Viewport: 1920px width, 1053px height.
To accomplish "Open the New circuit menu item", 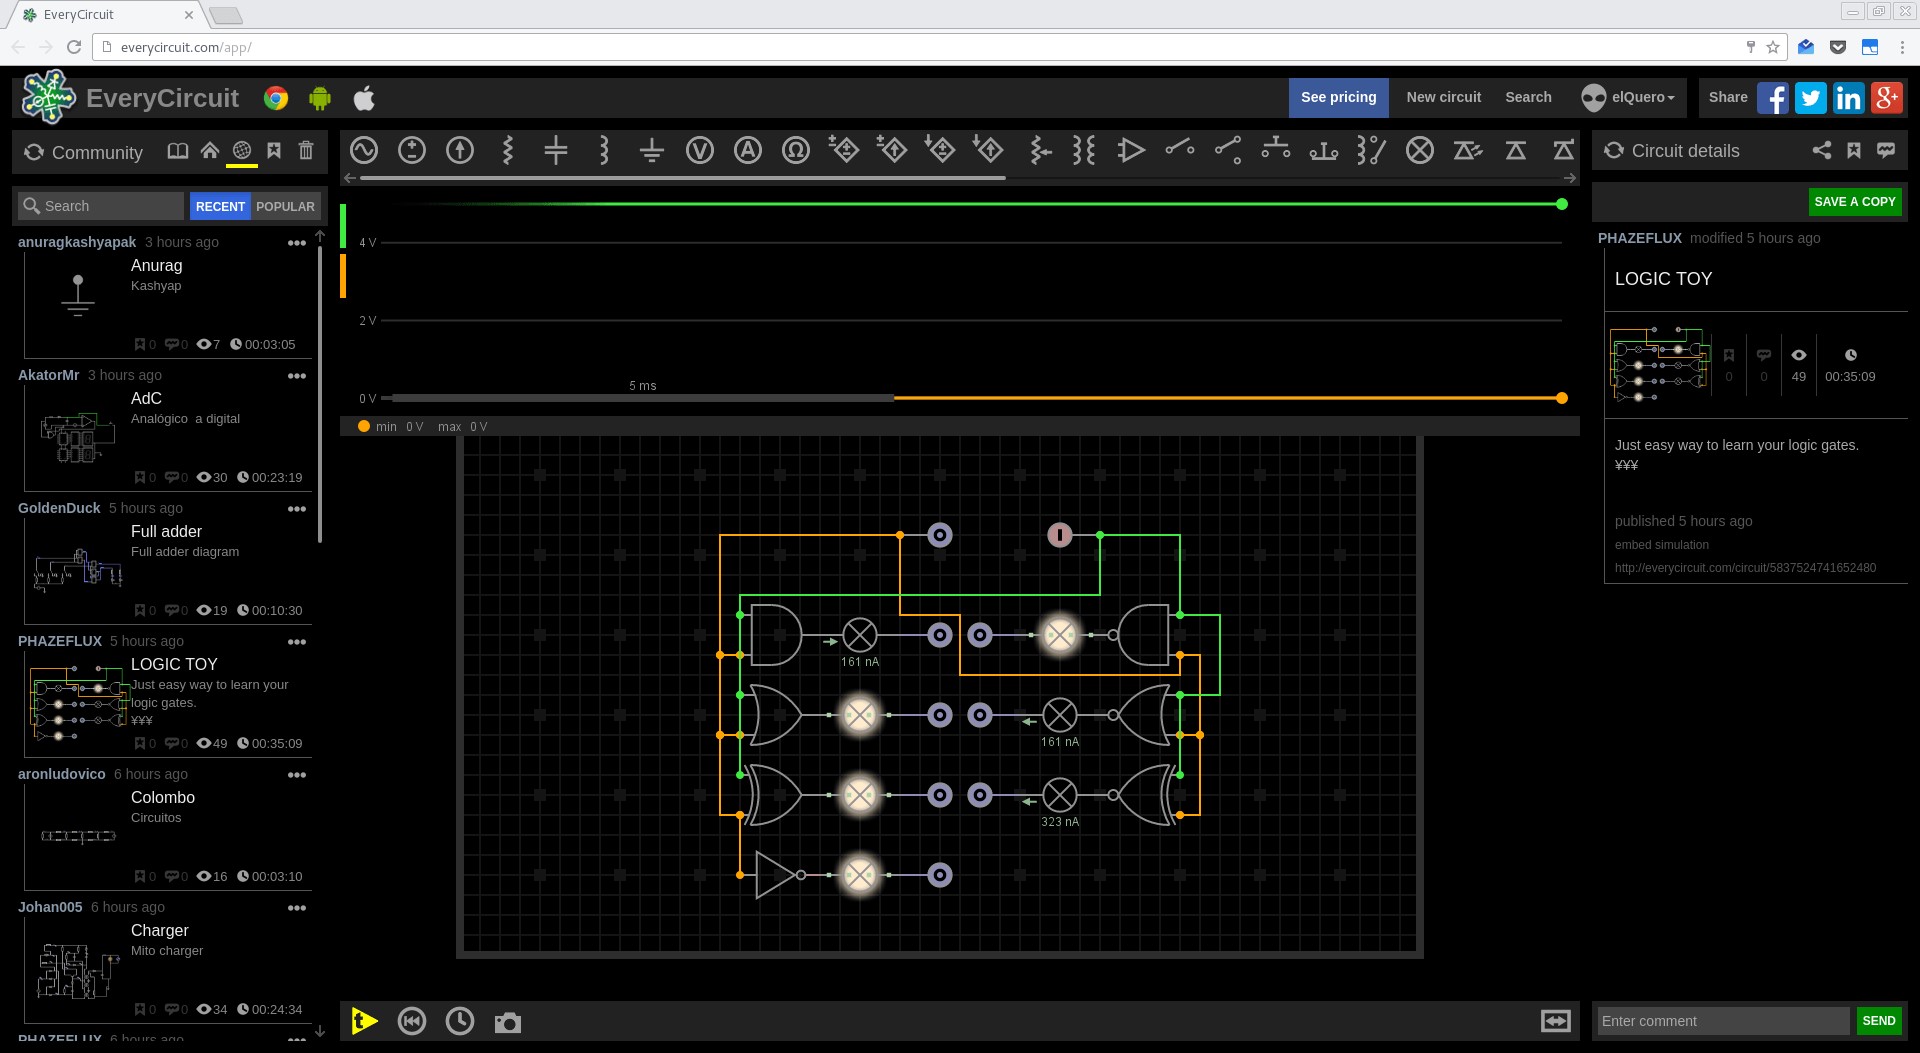I will tap(1443, 98).
